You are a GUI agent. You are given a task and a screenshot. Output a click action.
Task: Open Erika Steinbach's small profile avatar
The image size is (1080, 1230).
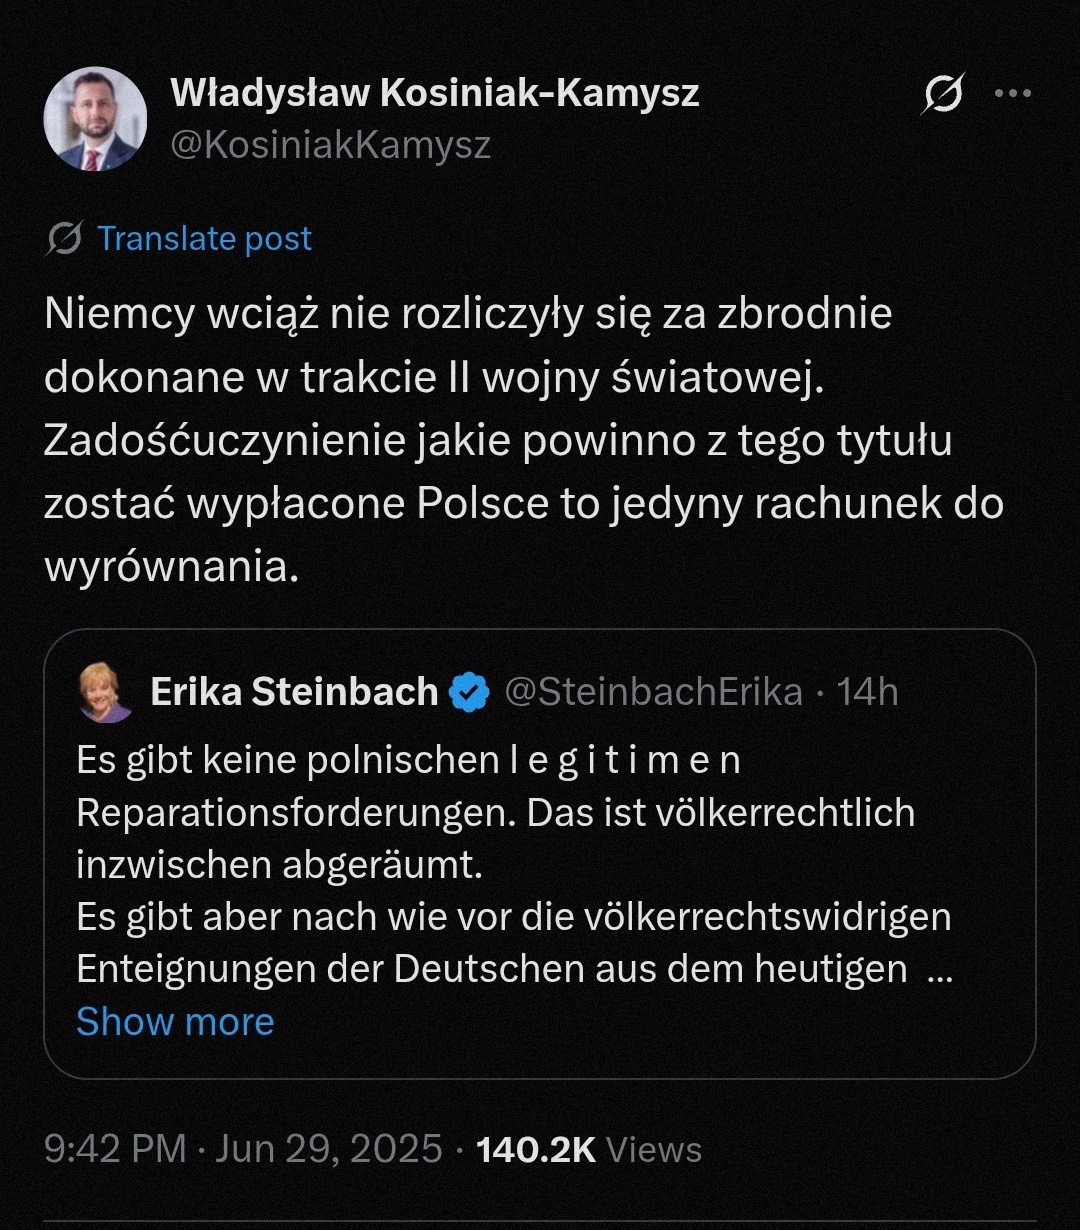tap(105, 692)
